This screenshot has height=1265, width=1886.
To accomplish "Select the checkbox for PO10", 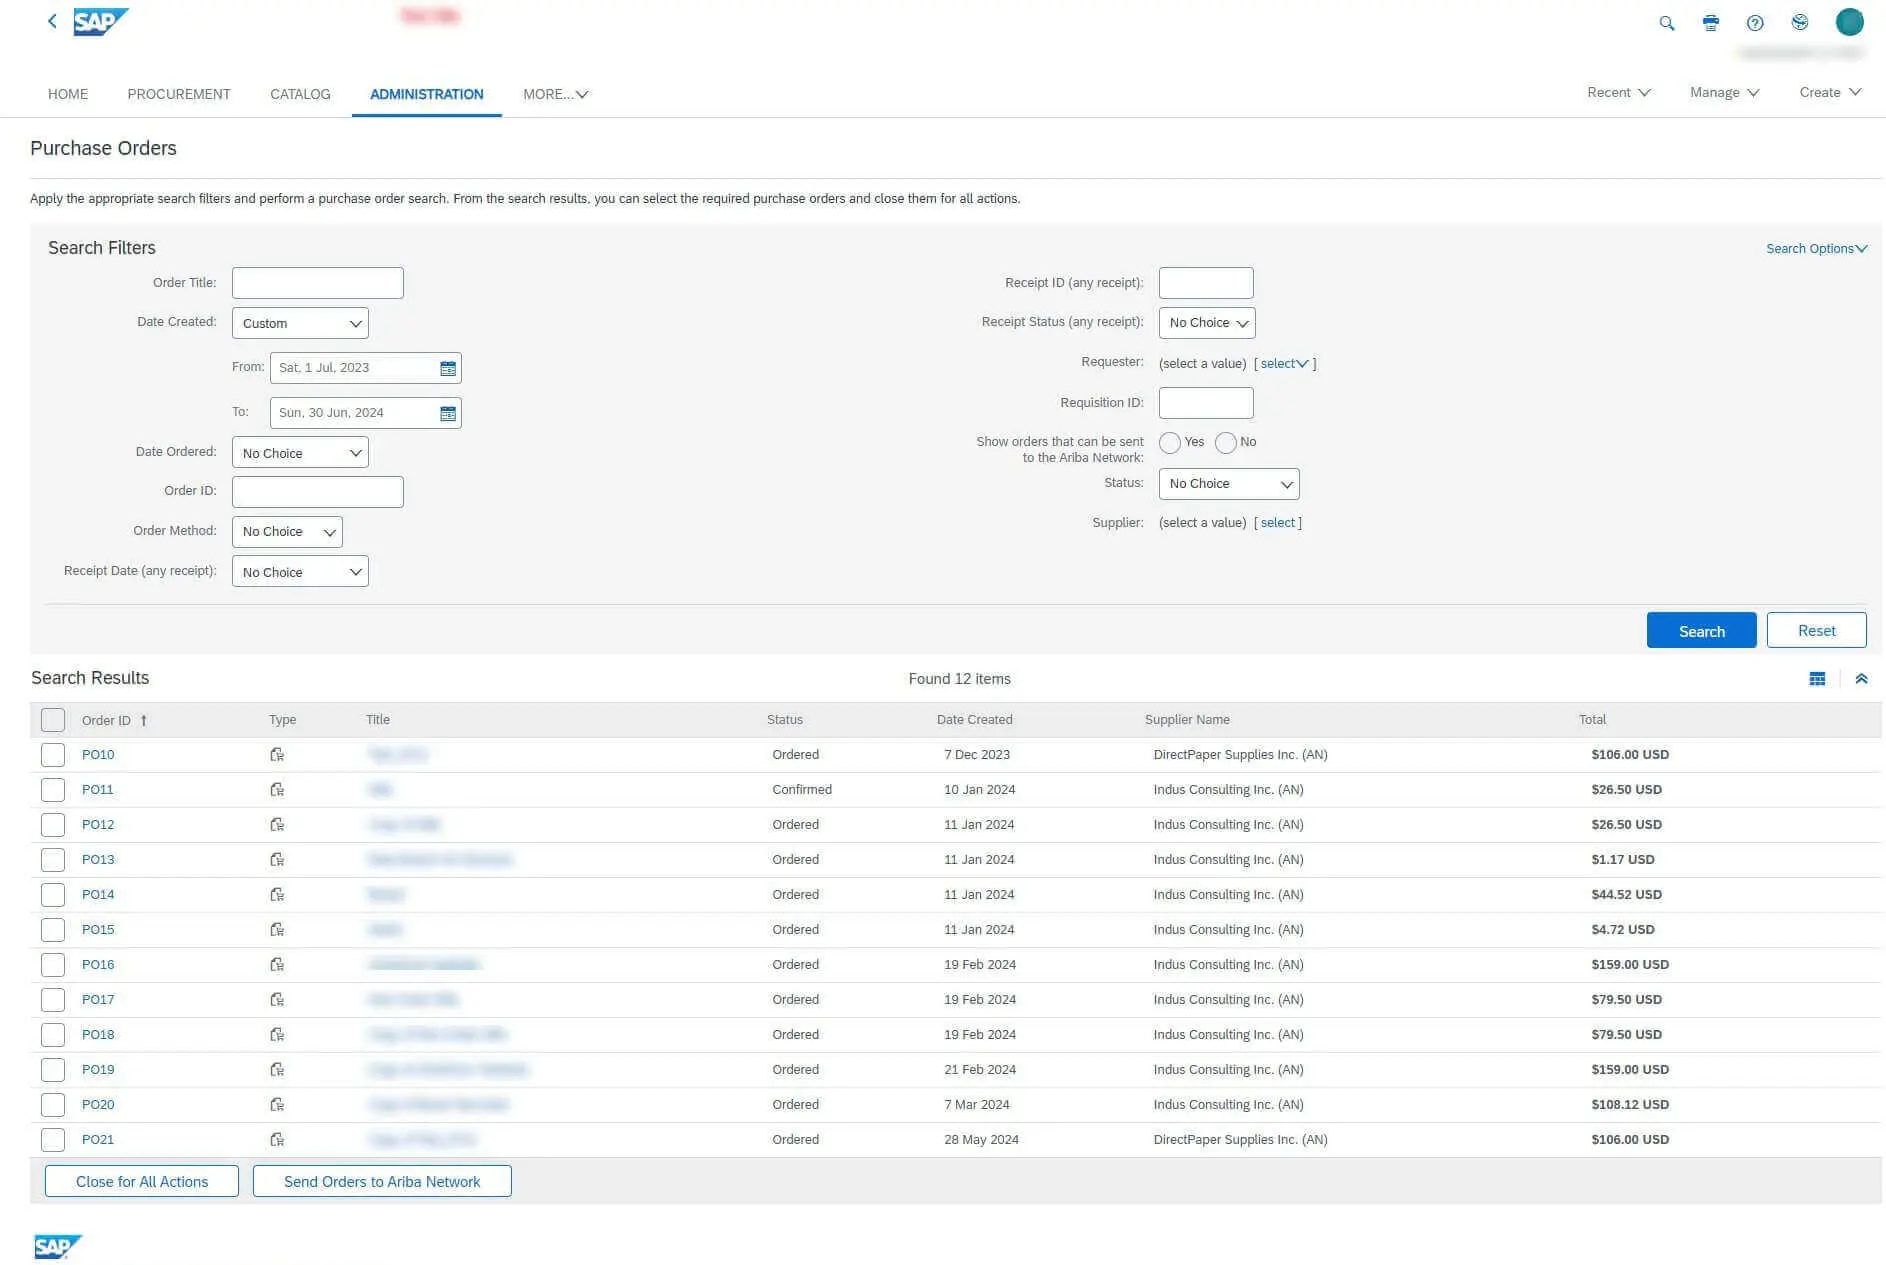I will (53, 755).
